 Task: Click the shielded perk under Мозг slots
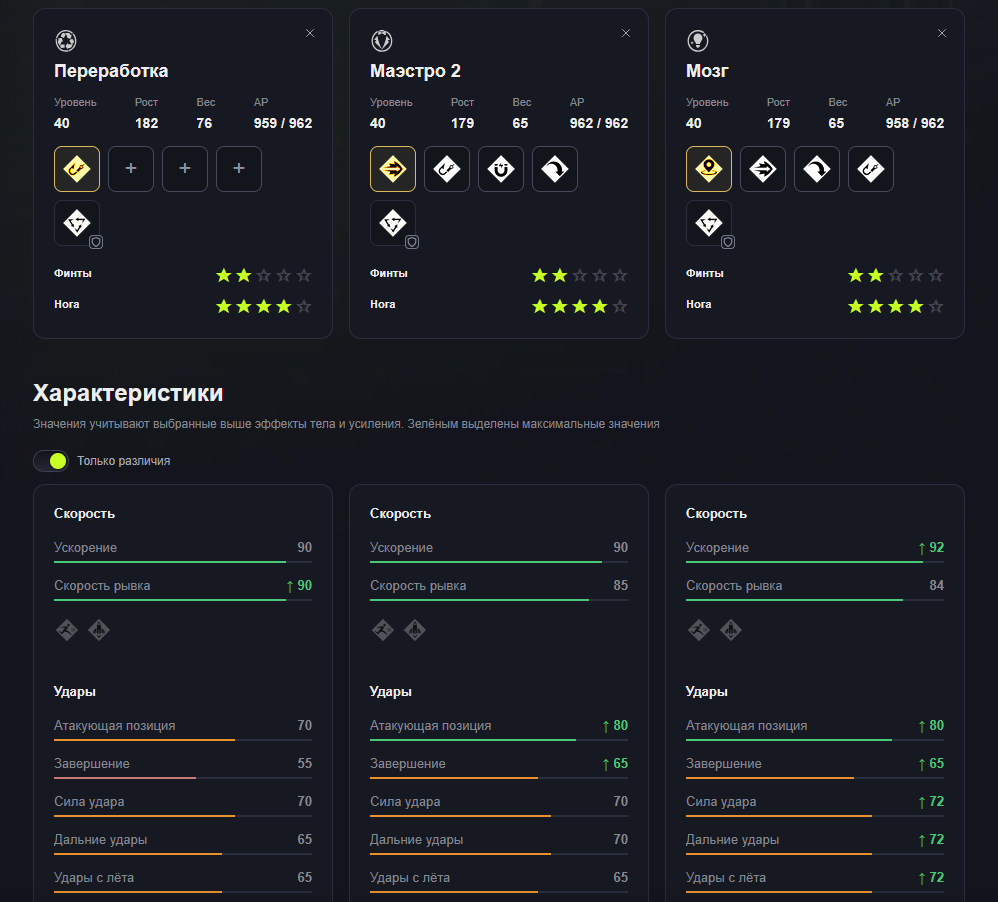click(x=709, y=223)
